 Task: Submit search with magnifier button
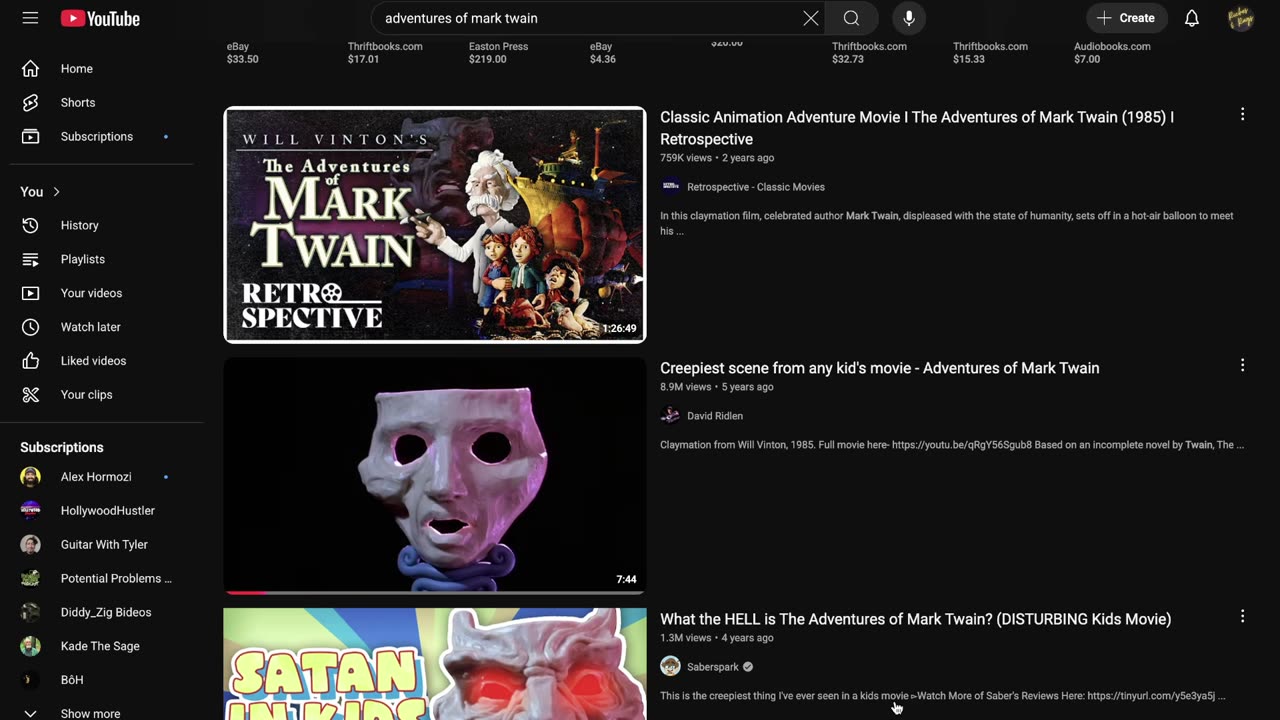pyautogui.click(x=851, y=18)
